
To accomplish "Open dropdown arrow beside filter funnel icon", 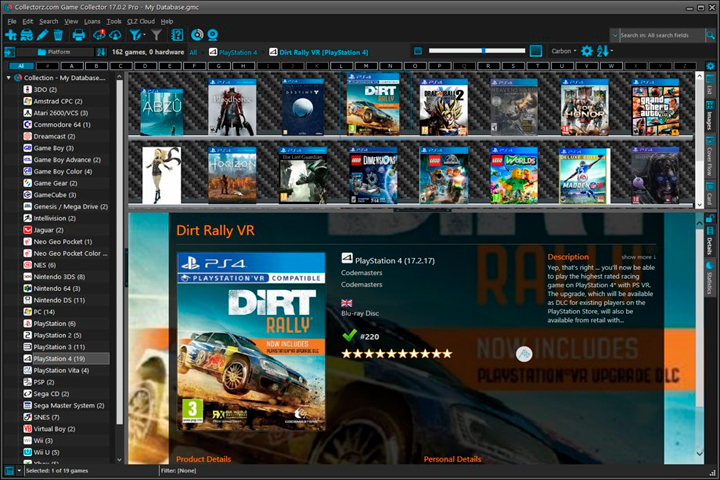I will pyautogui.click(x=144, y=35).
